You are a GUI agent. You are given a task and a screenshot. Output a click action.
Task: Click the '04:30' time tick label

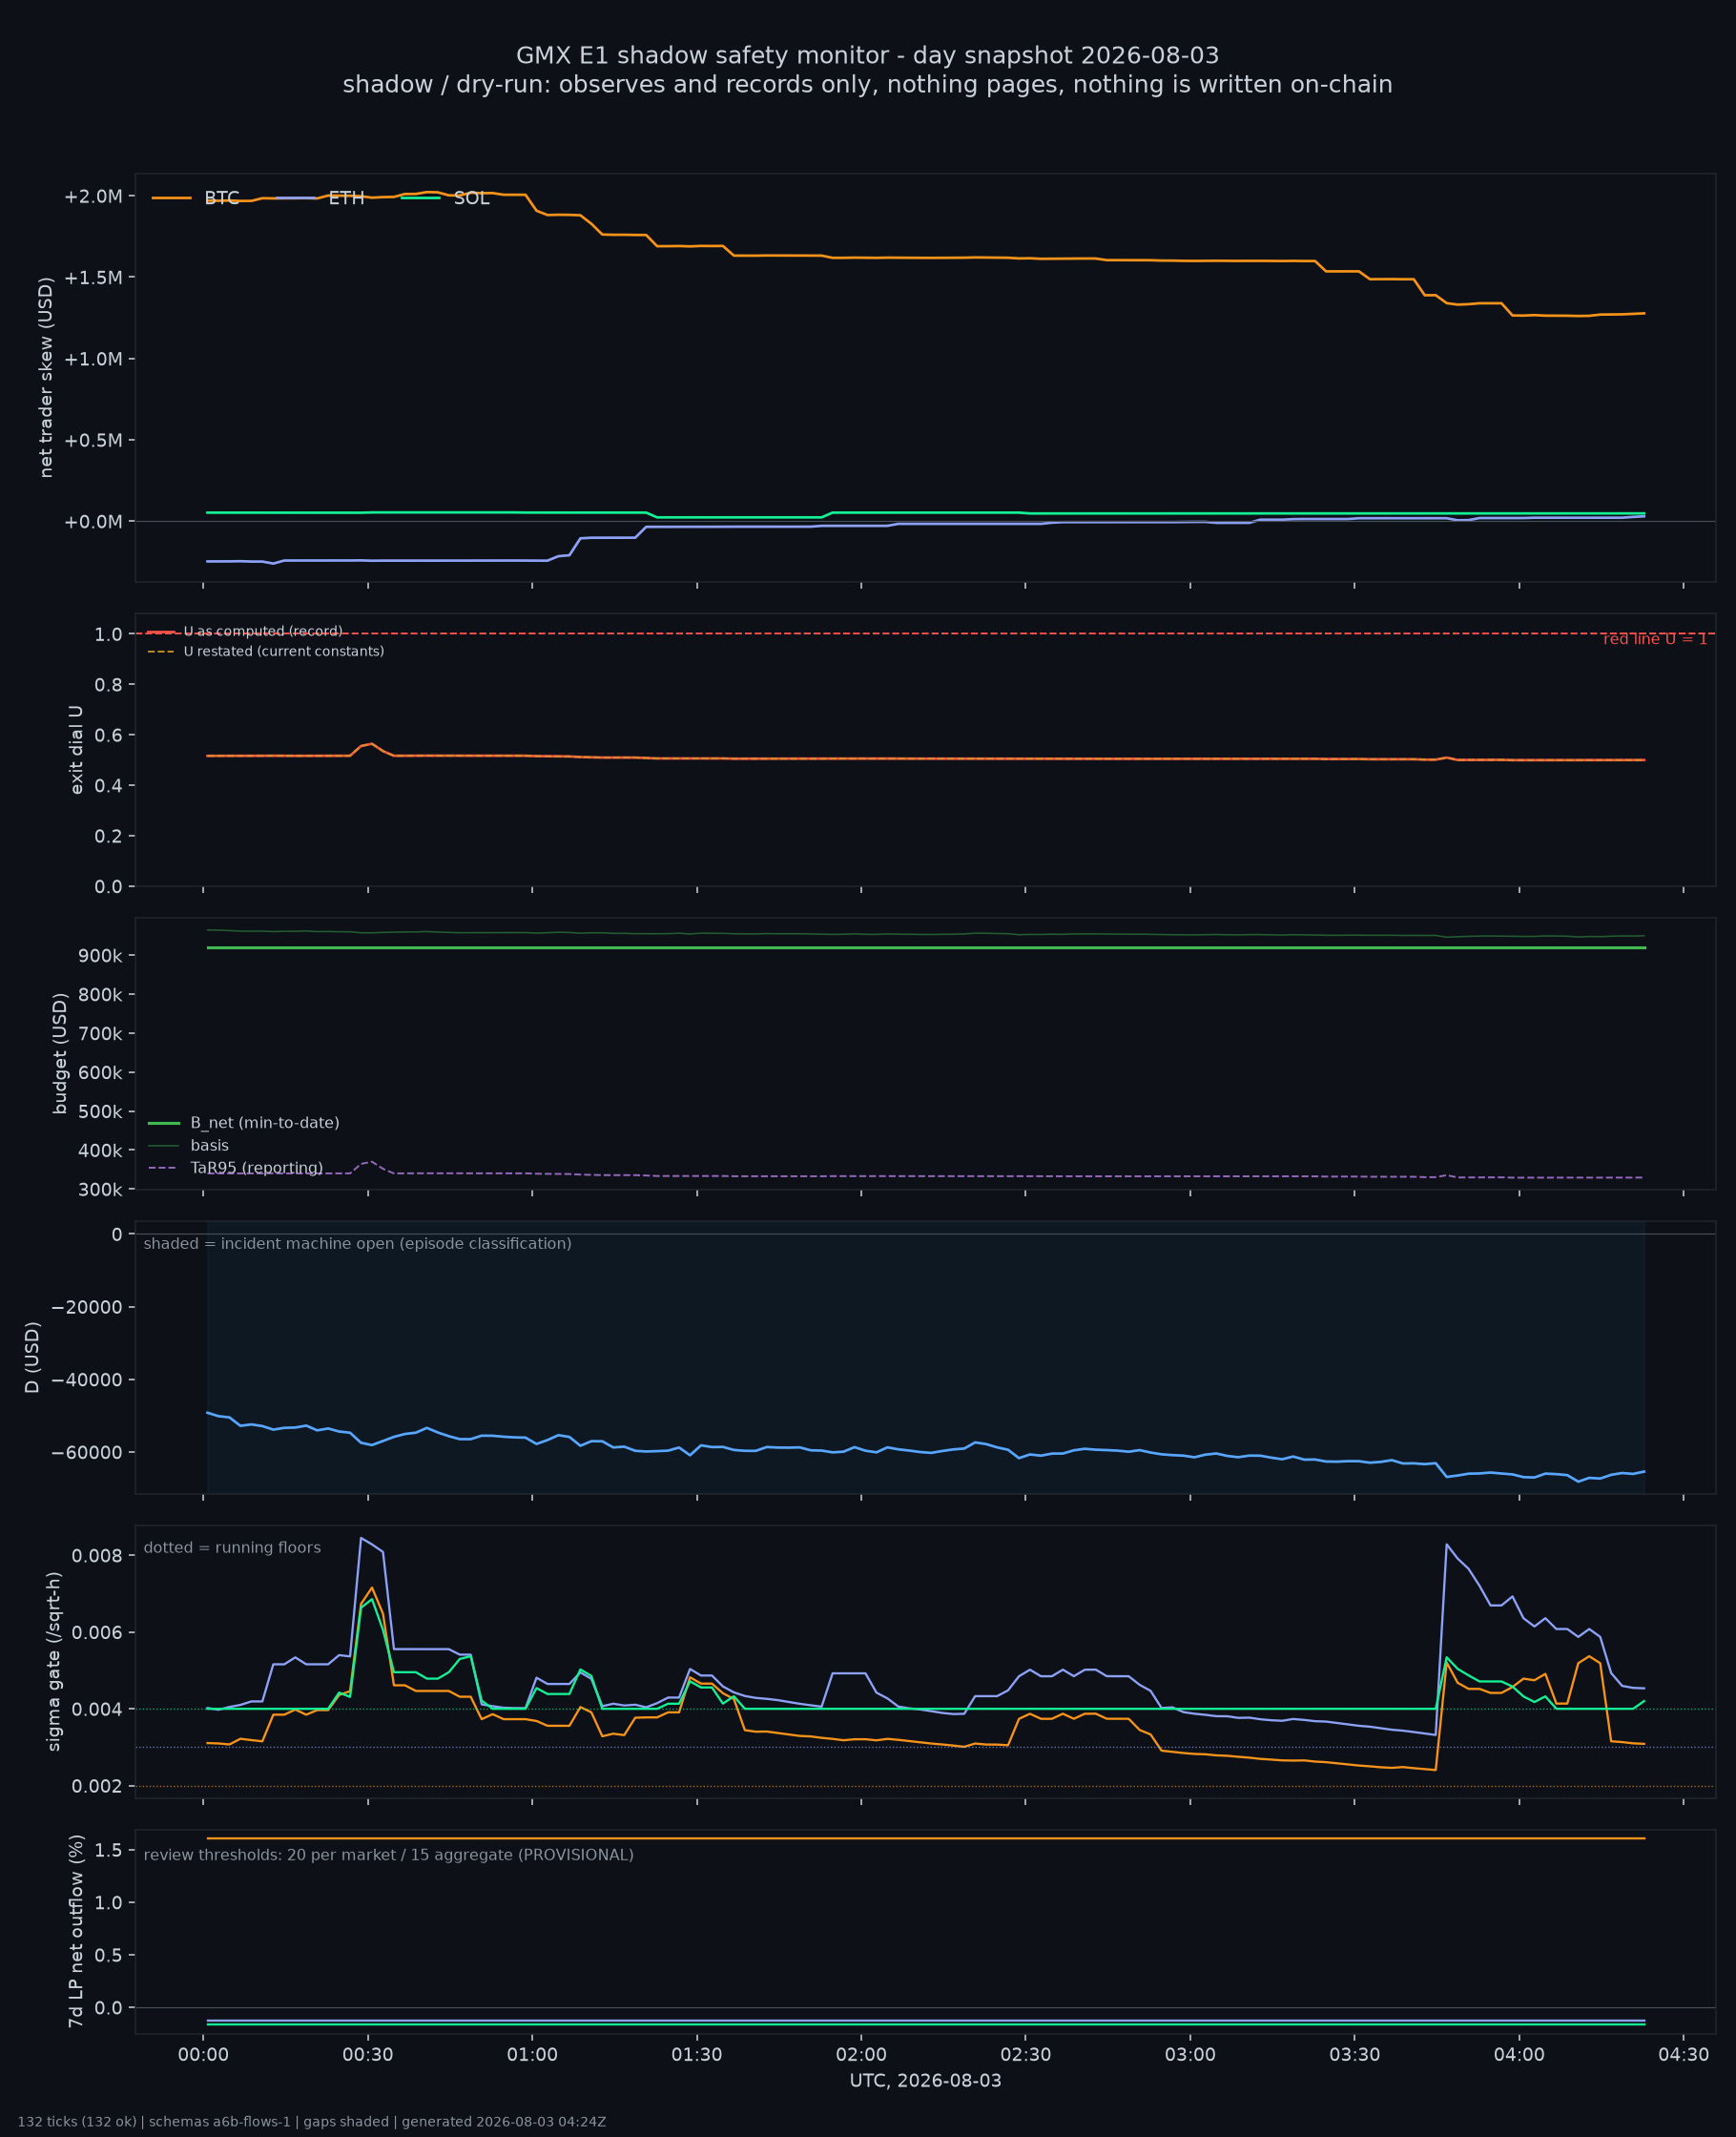point(1684,2056)
